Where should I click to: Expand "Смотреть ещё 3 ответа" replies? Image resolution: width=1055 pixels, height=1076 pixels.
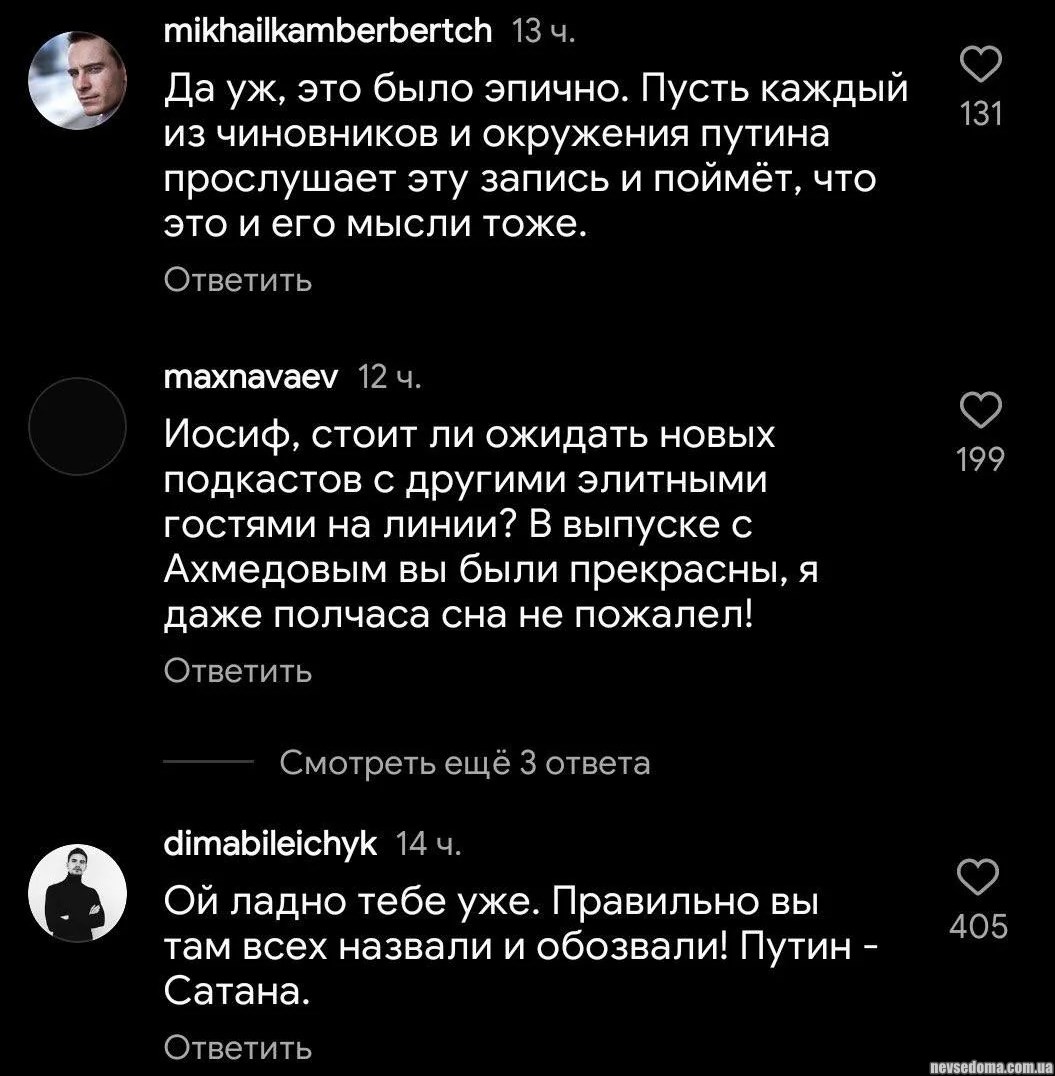(464, 764)
